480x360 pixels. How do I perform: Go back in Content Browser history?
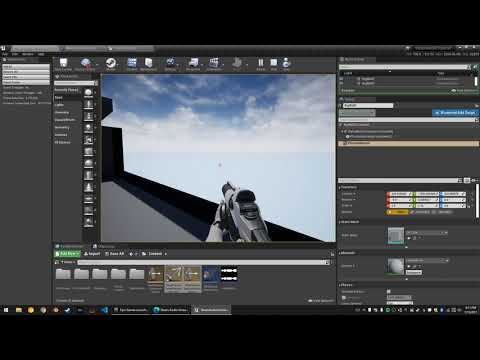(131, 254)
